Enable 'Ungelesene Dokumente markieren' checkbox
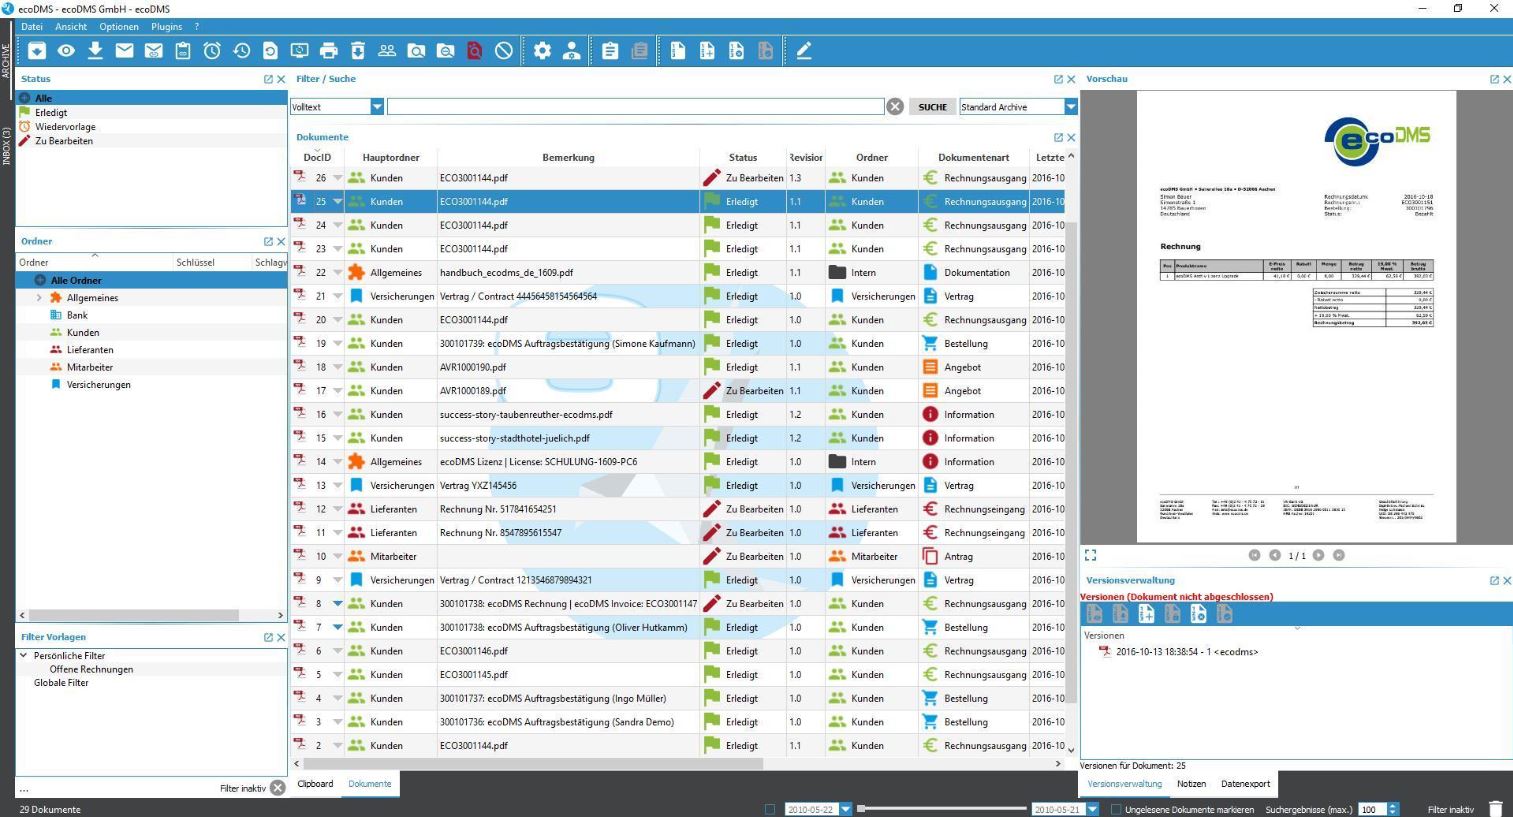 1116,809
